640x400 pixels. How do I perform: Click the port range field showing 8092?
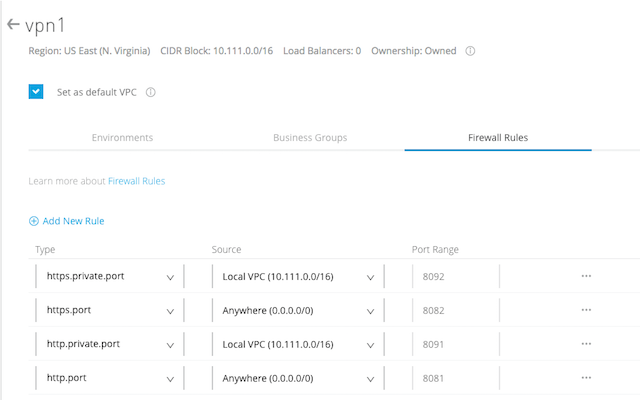(x=456, y=276)
